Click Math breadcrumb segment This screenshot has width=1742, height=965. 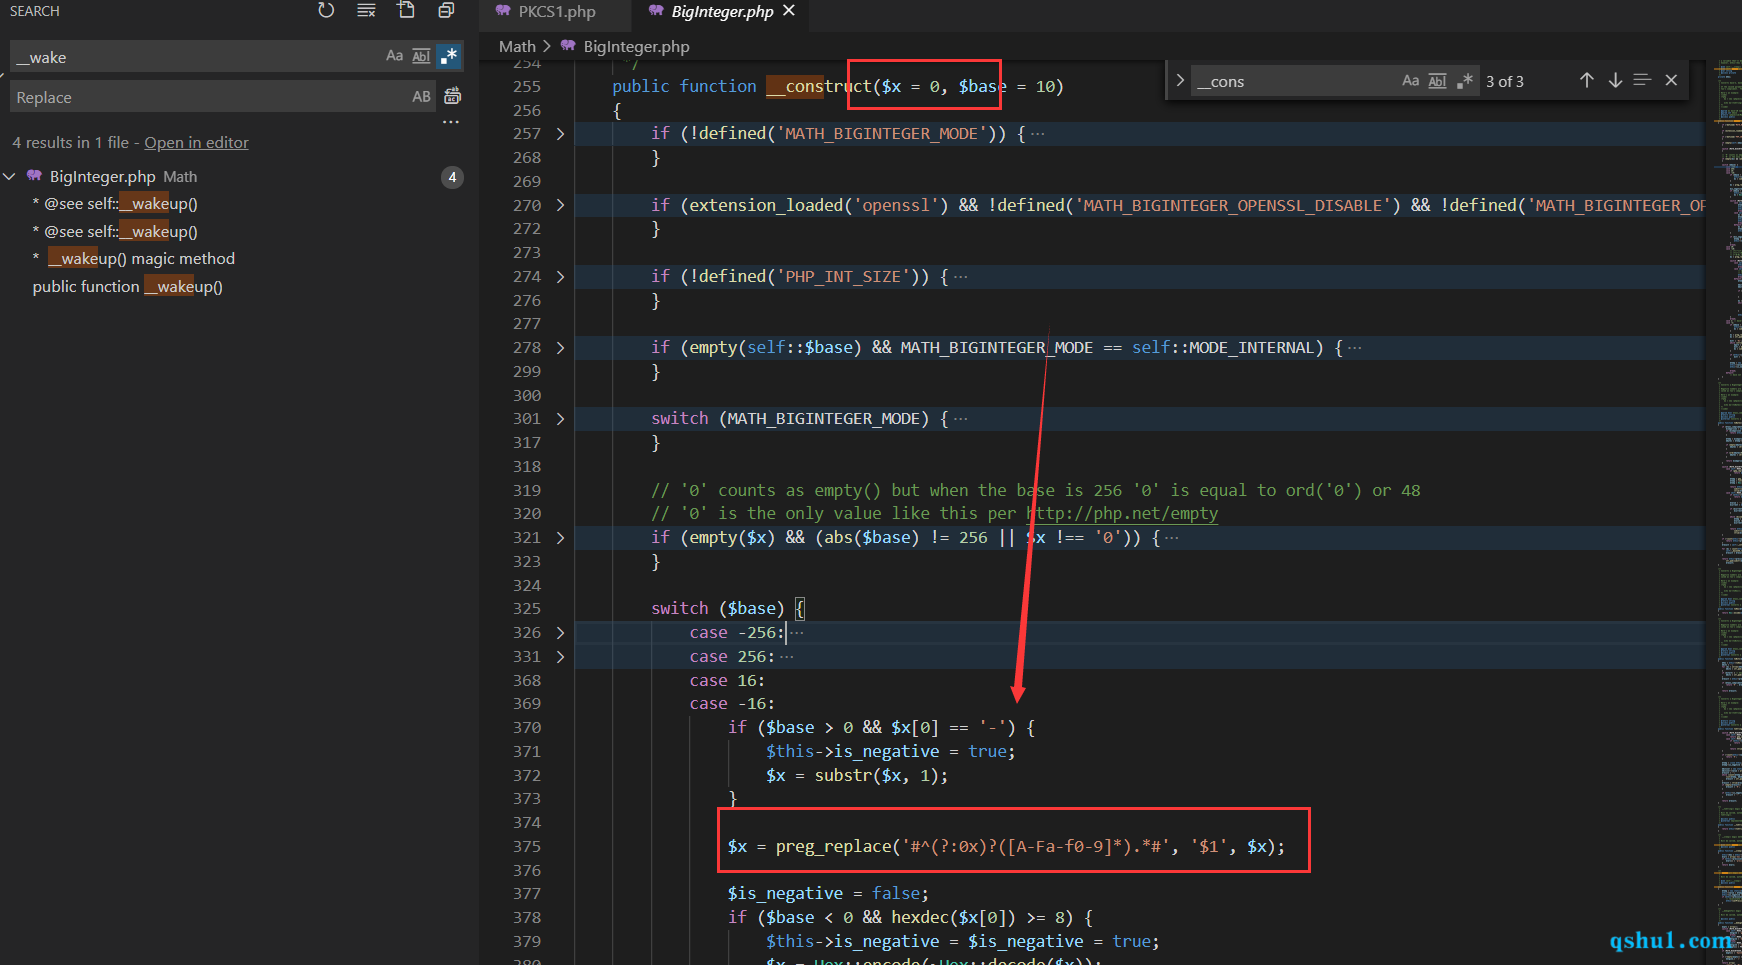(517, 47)
